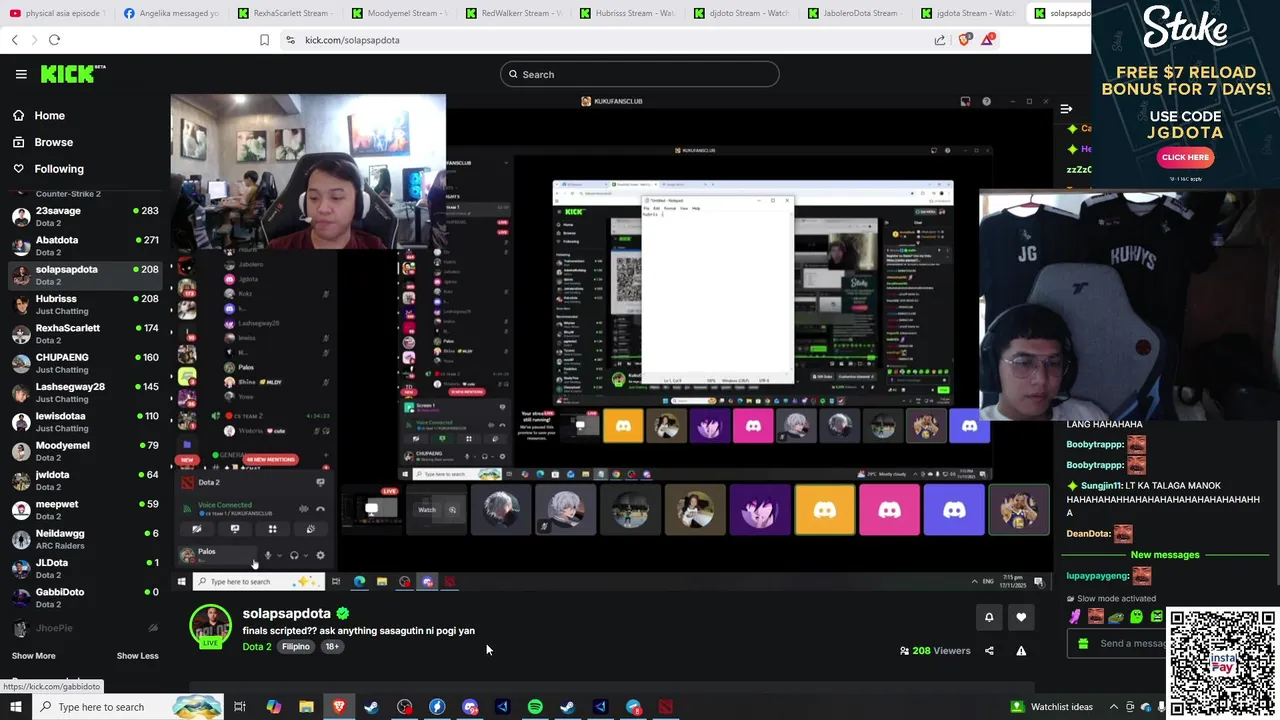Open jwldota channel in sidebar
This screenshot has width=1280, height=720.
pyautogui.click(x=85, y=480)
